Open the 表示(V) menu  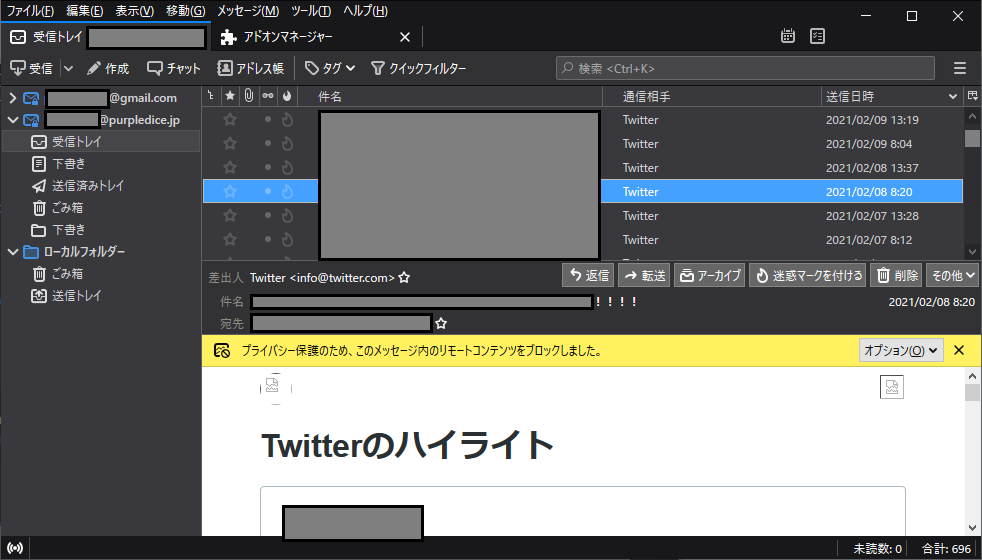click(135, 11)
